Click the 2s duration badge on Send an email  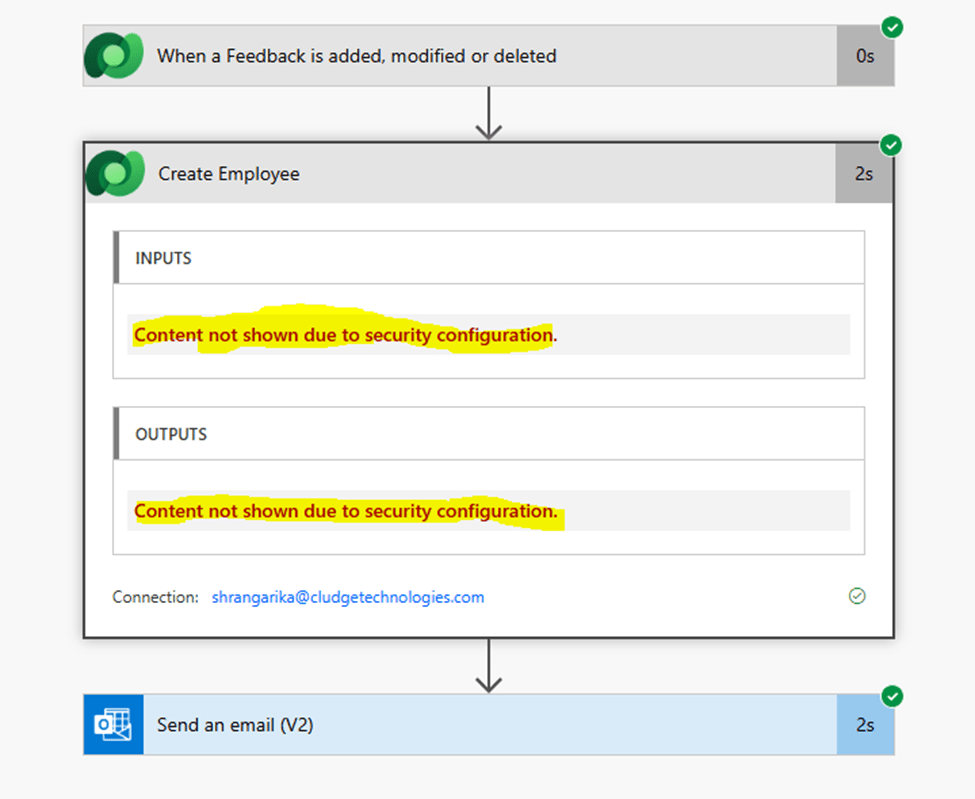[865, 725]
